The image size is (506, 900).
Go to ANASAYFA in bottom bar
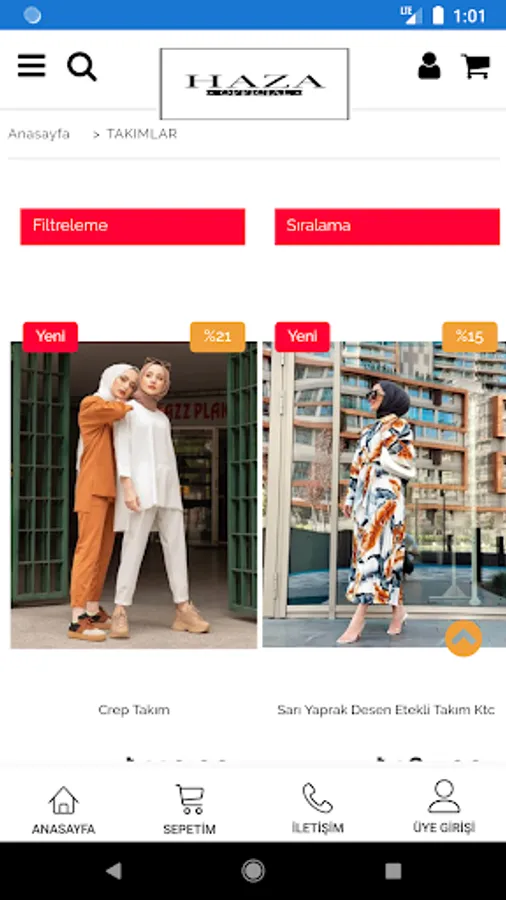pyautogui.click(x=63, y=810)
